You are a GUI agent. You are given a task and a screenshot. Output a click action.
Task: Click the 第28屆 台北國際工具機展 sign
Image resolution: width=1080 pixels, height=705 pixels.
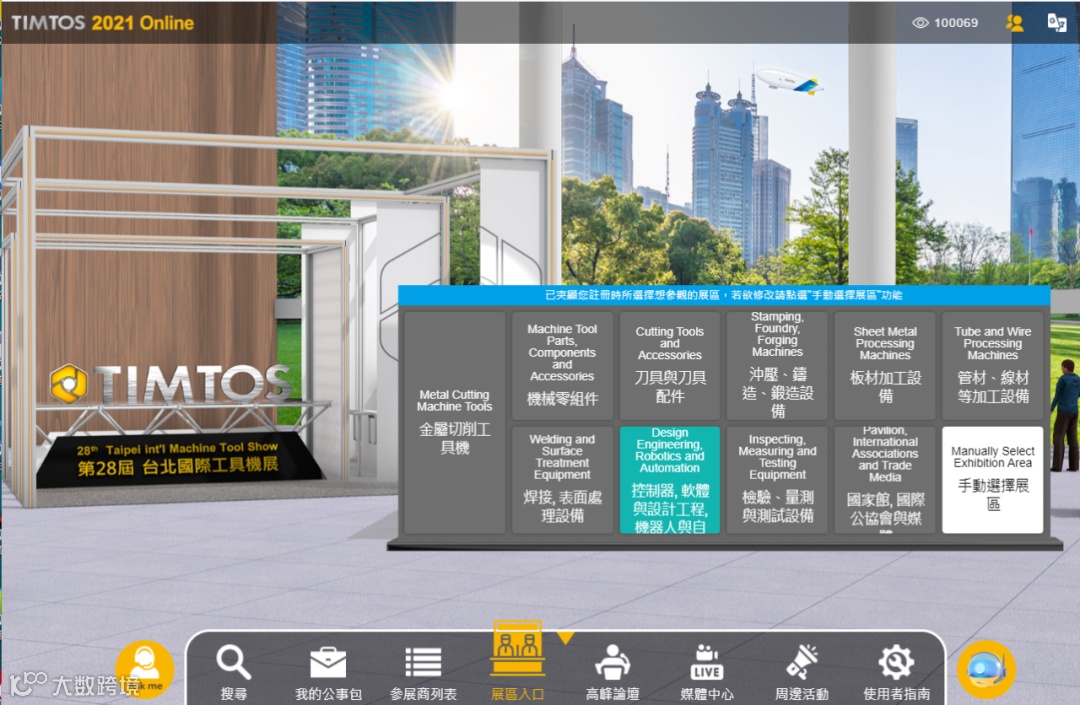point(178,466)
